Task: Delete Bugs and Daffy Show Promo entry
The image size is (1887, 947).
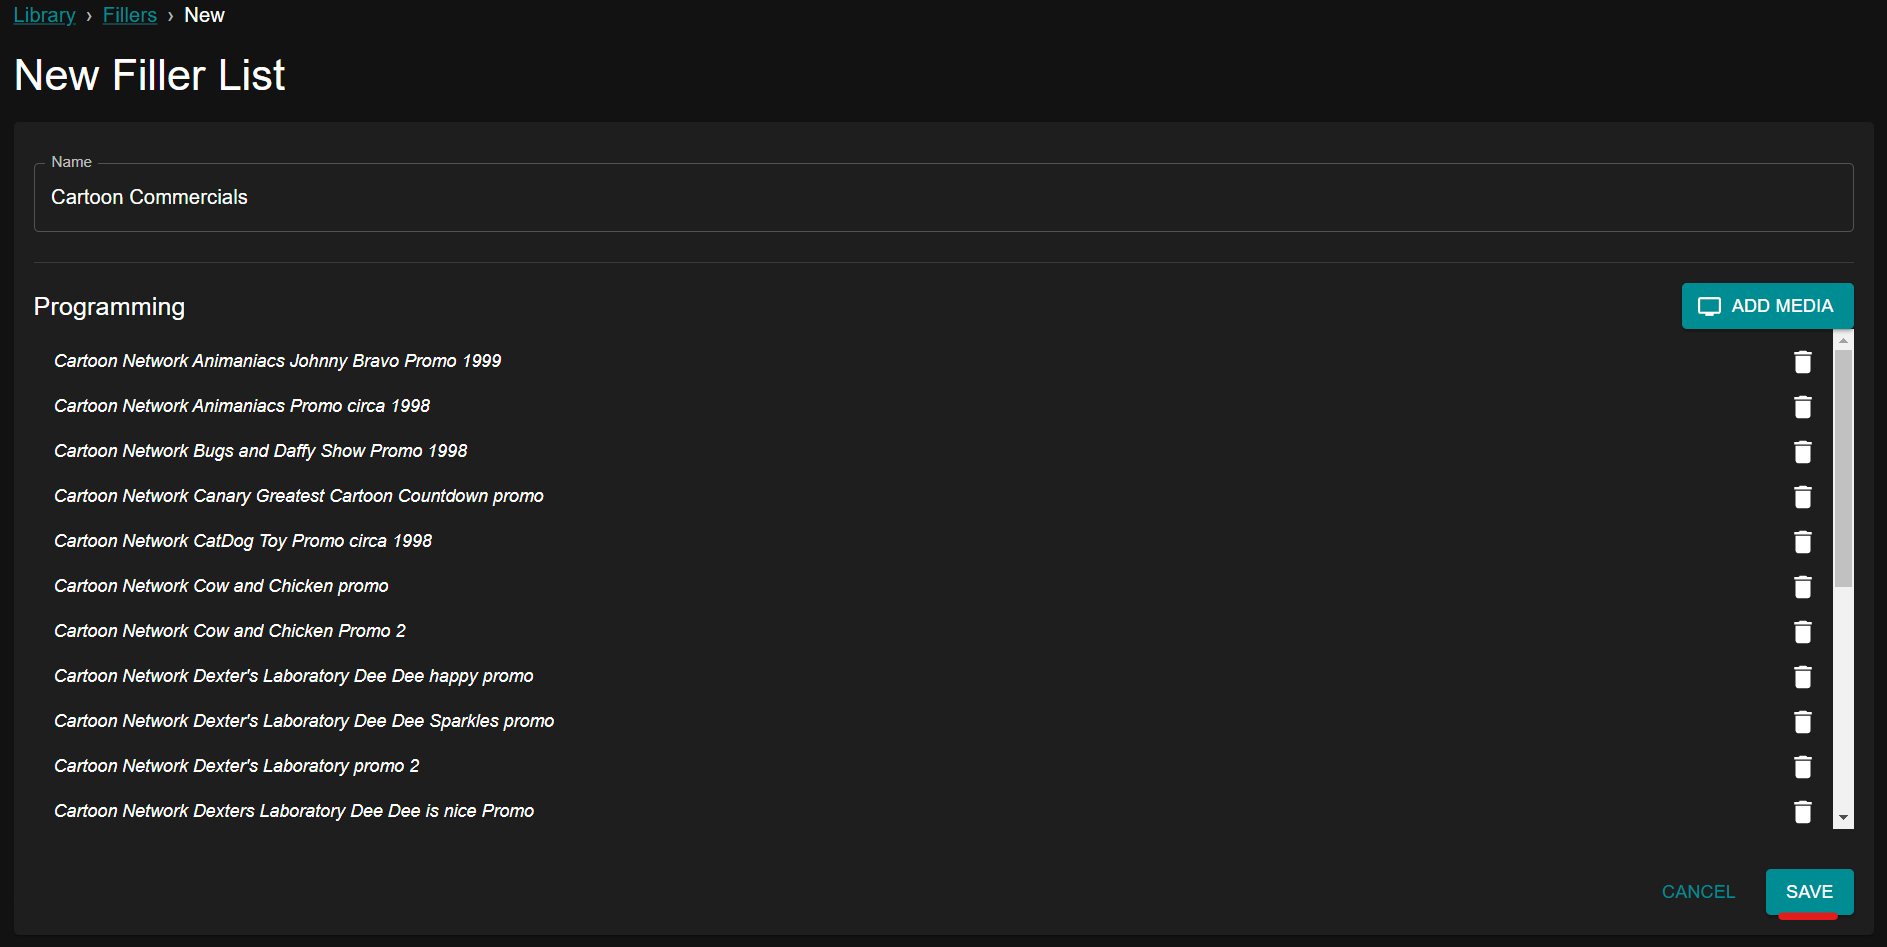Action: point(1802,452)
